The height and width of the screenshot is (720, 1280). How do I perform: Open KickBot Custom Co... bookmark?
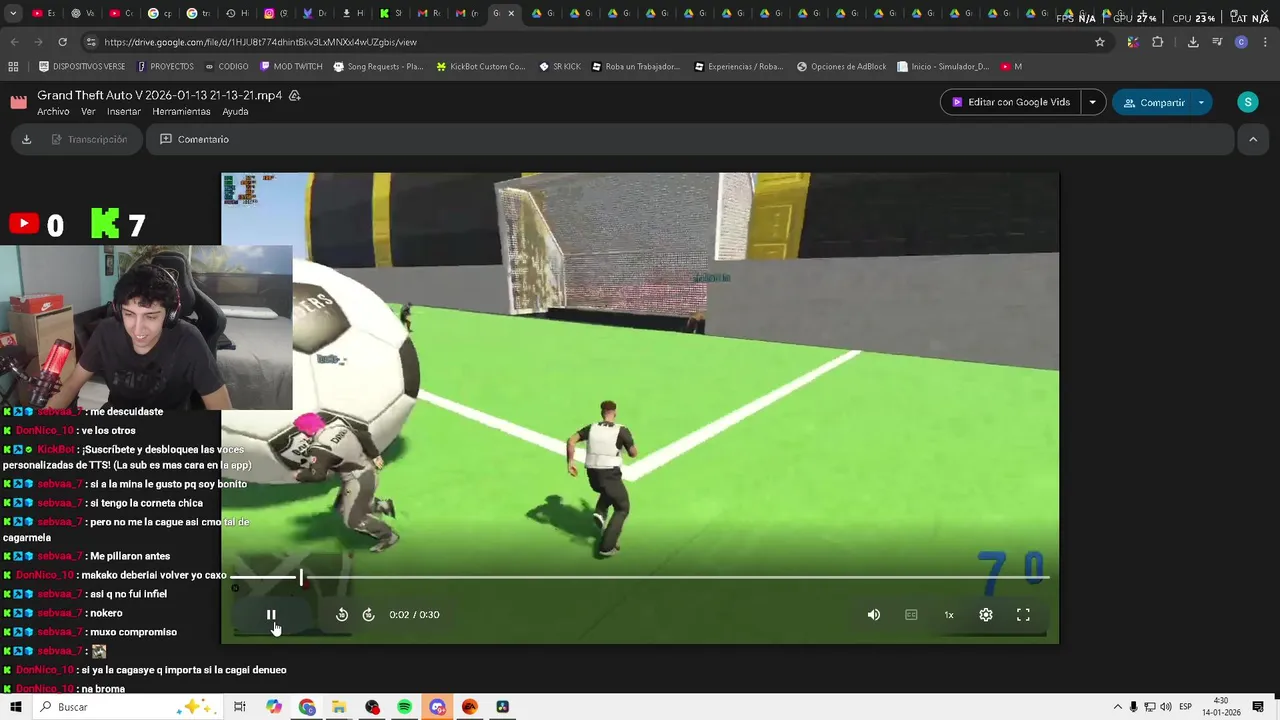(x=480, y=67)
